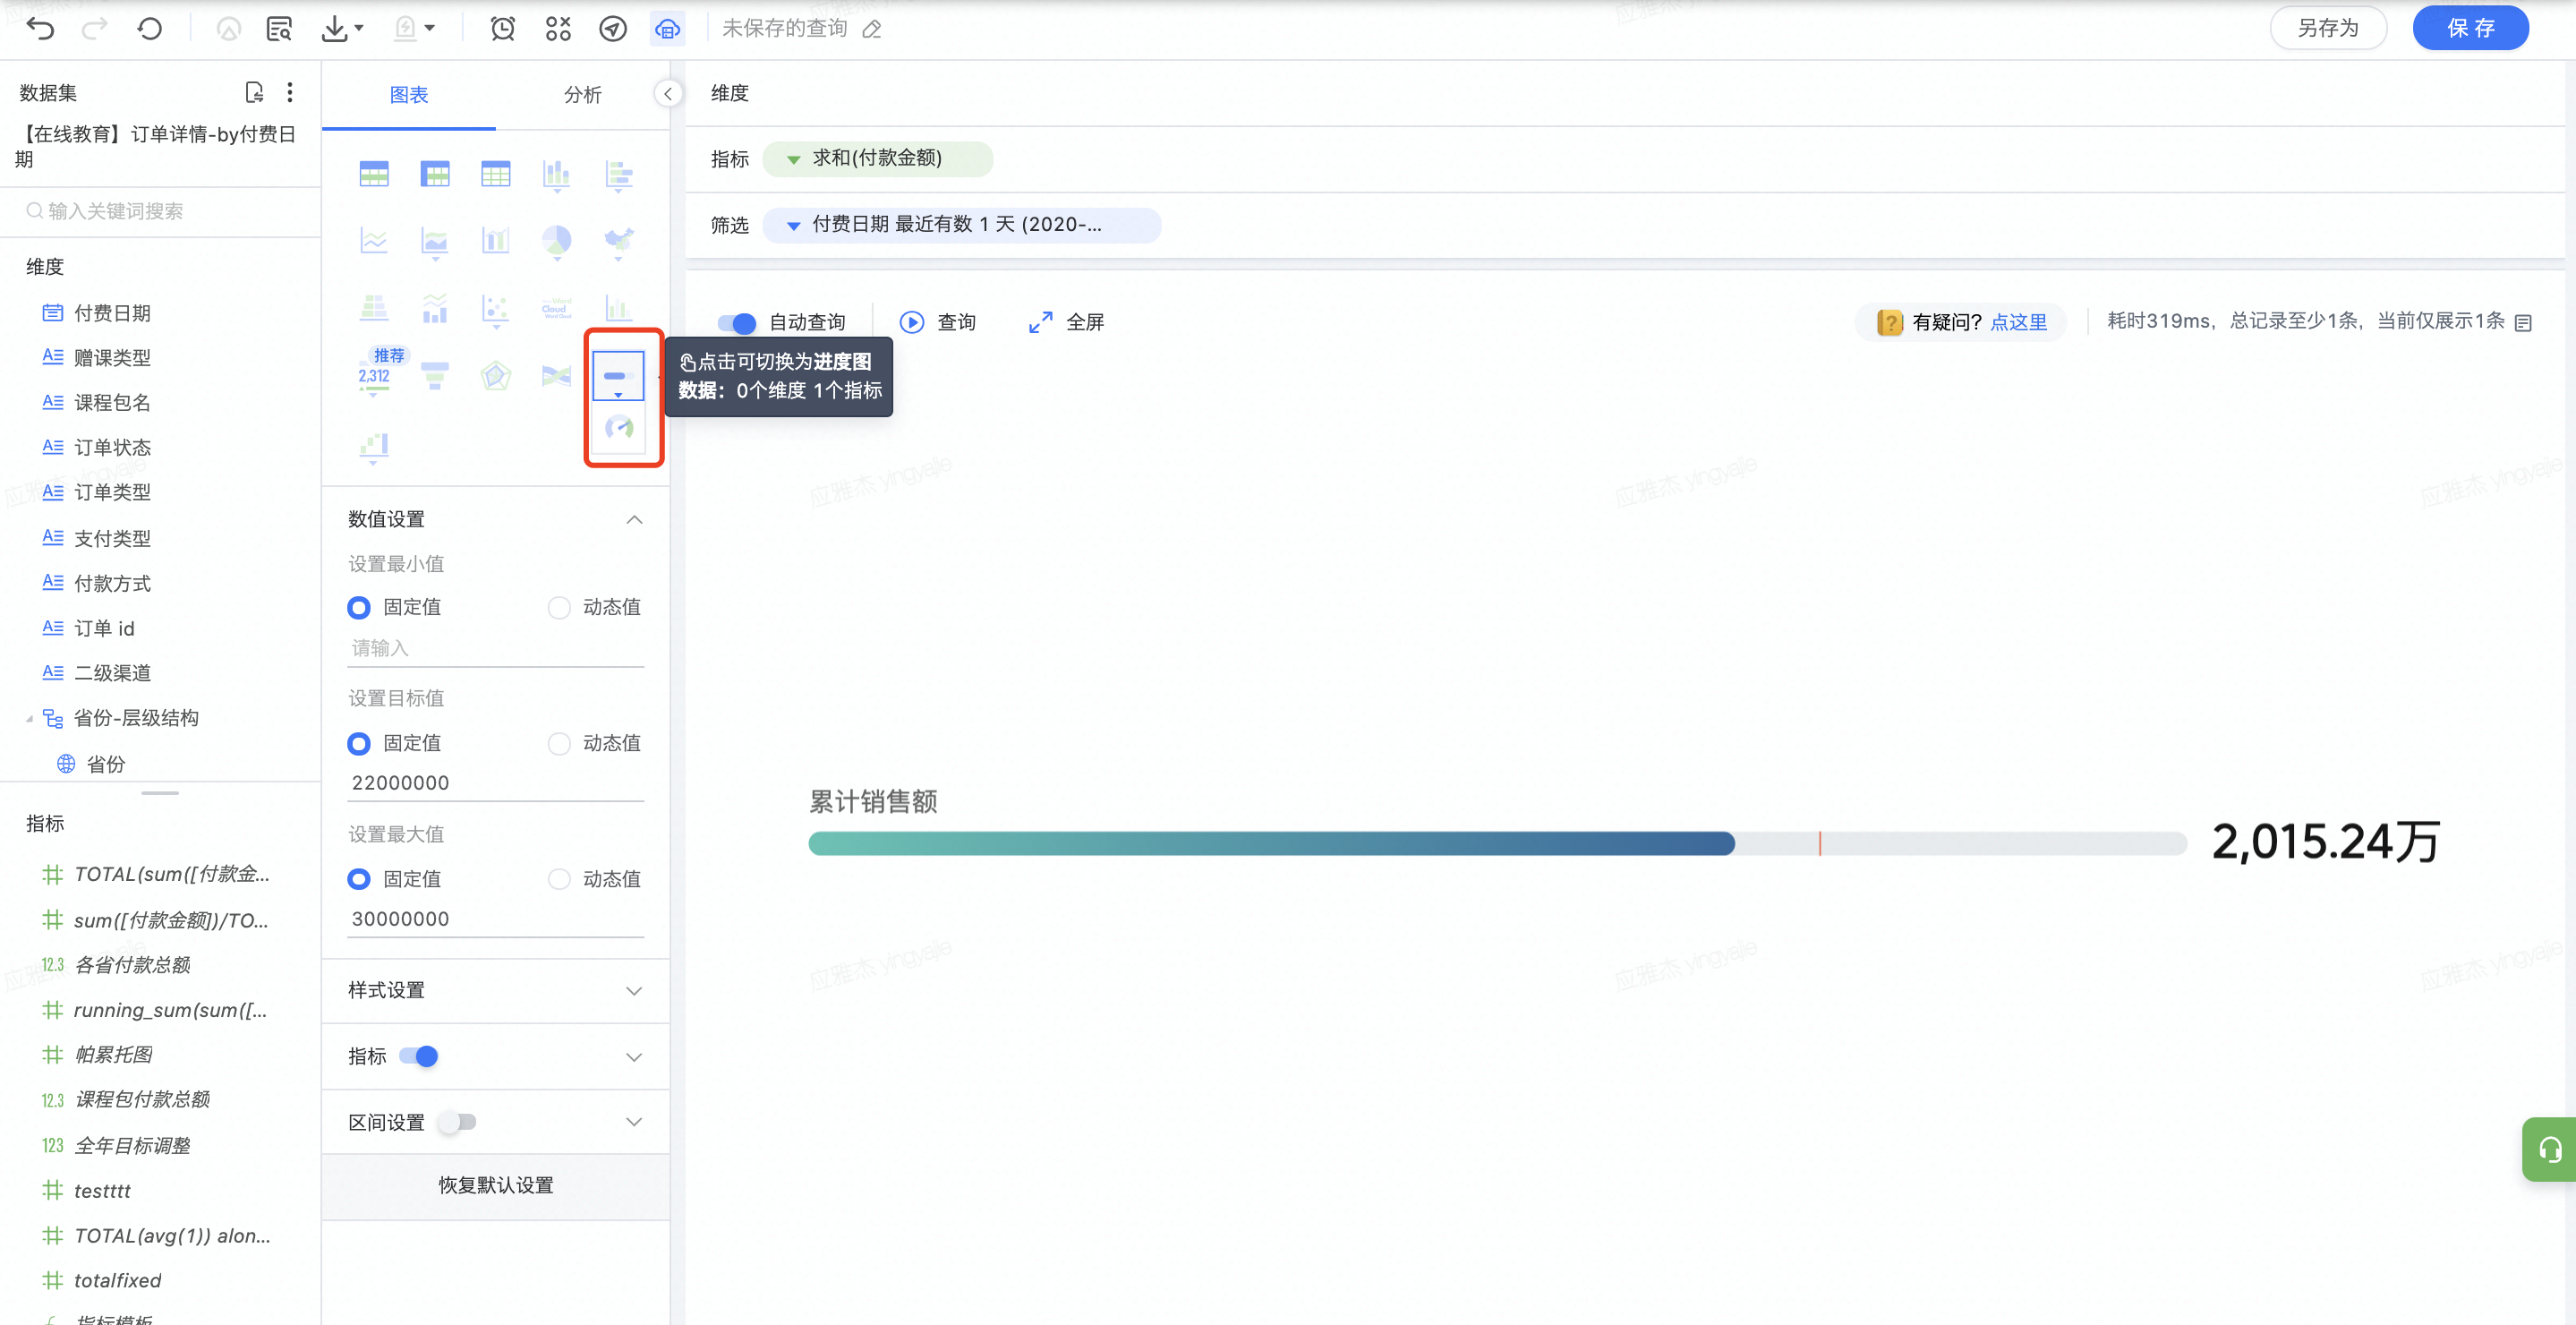Select the waterfall chart type
This screenshot has height=1325, width=2576.
(x=374, y=445)
